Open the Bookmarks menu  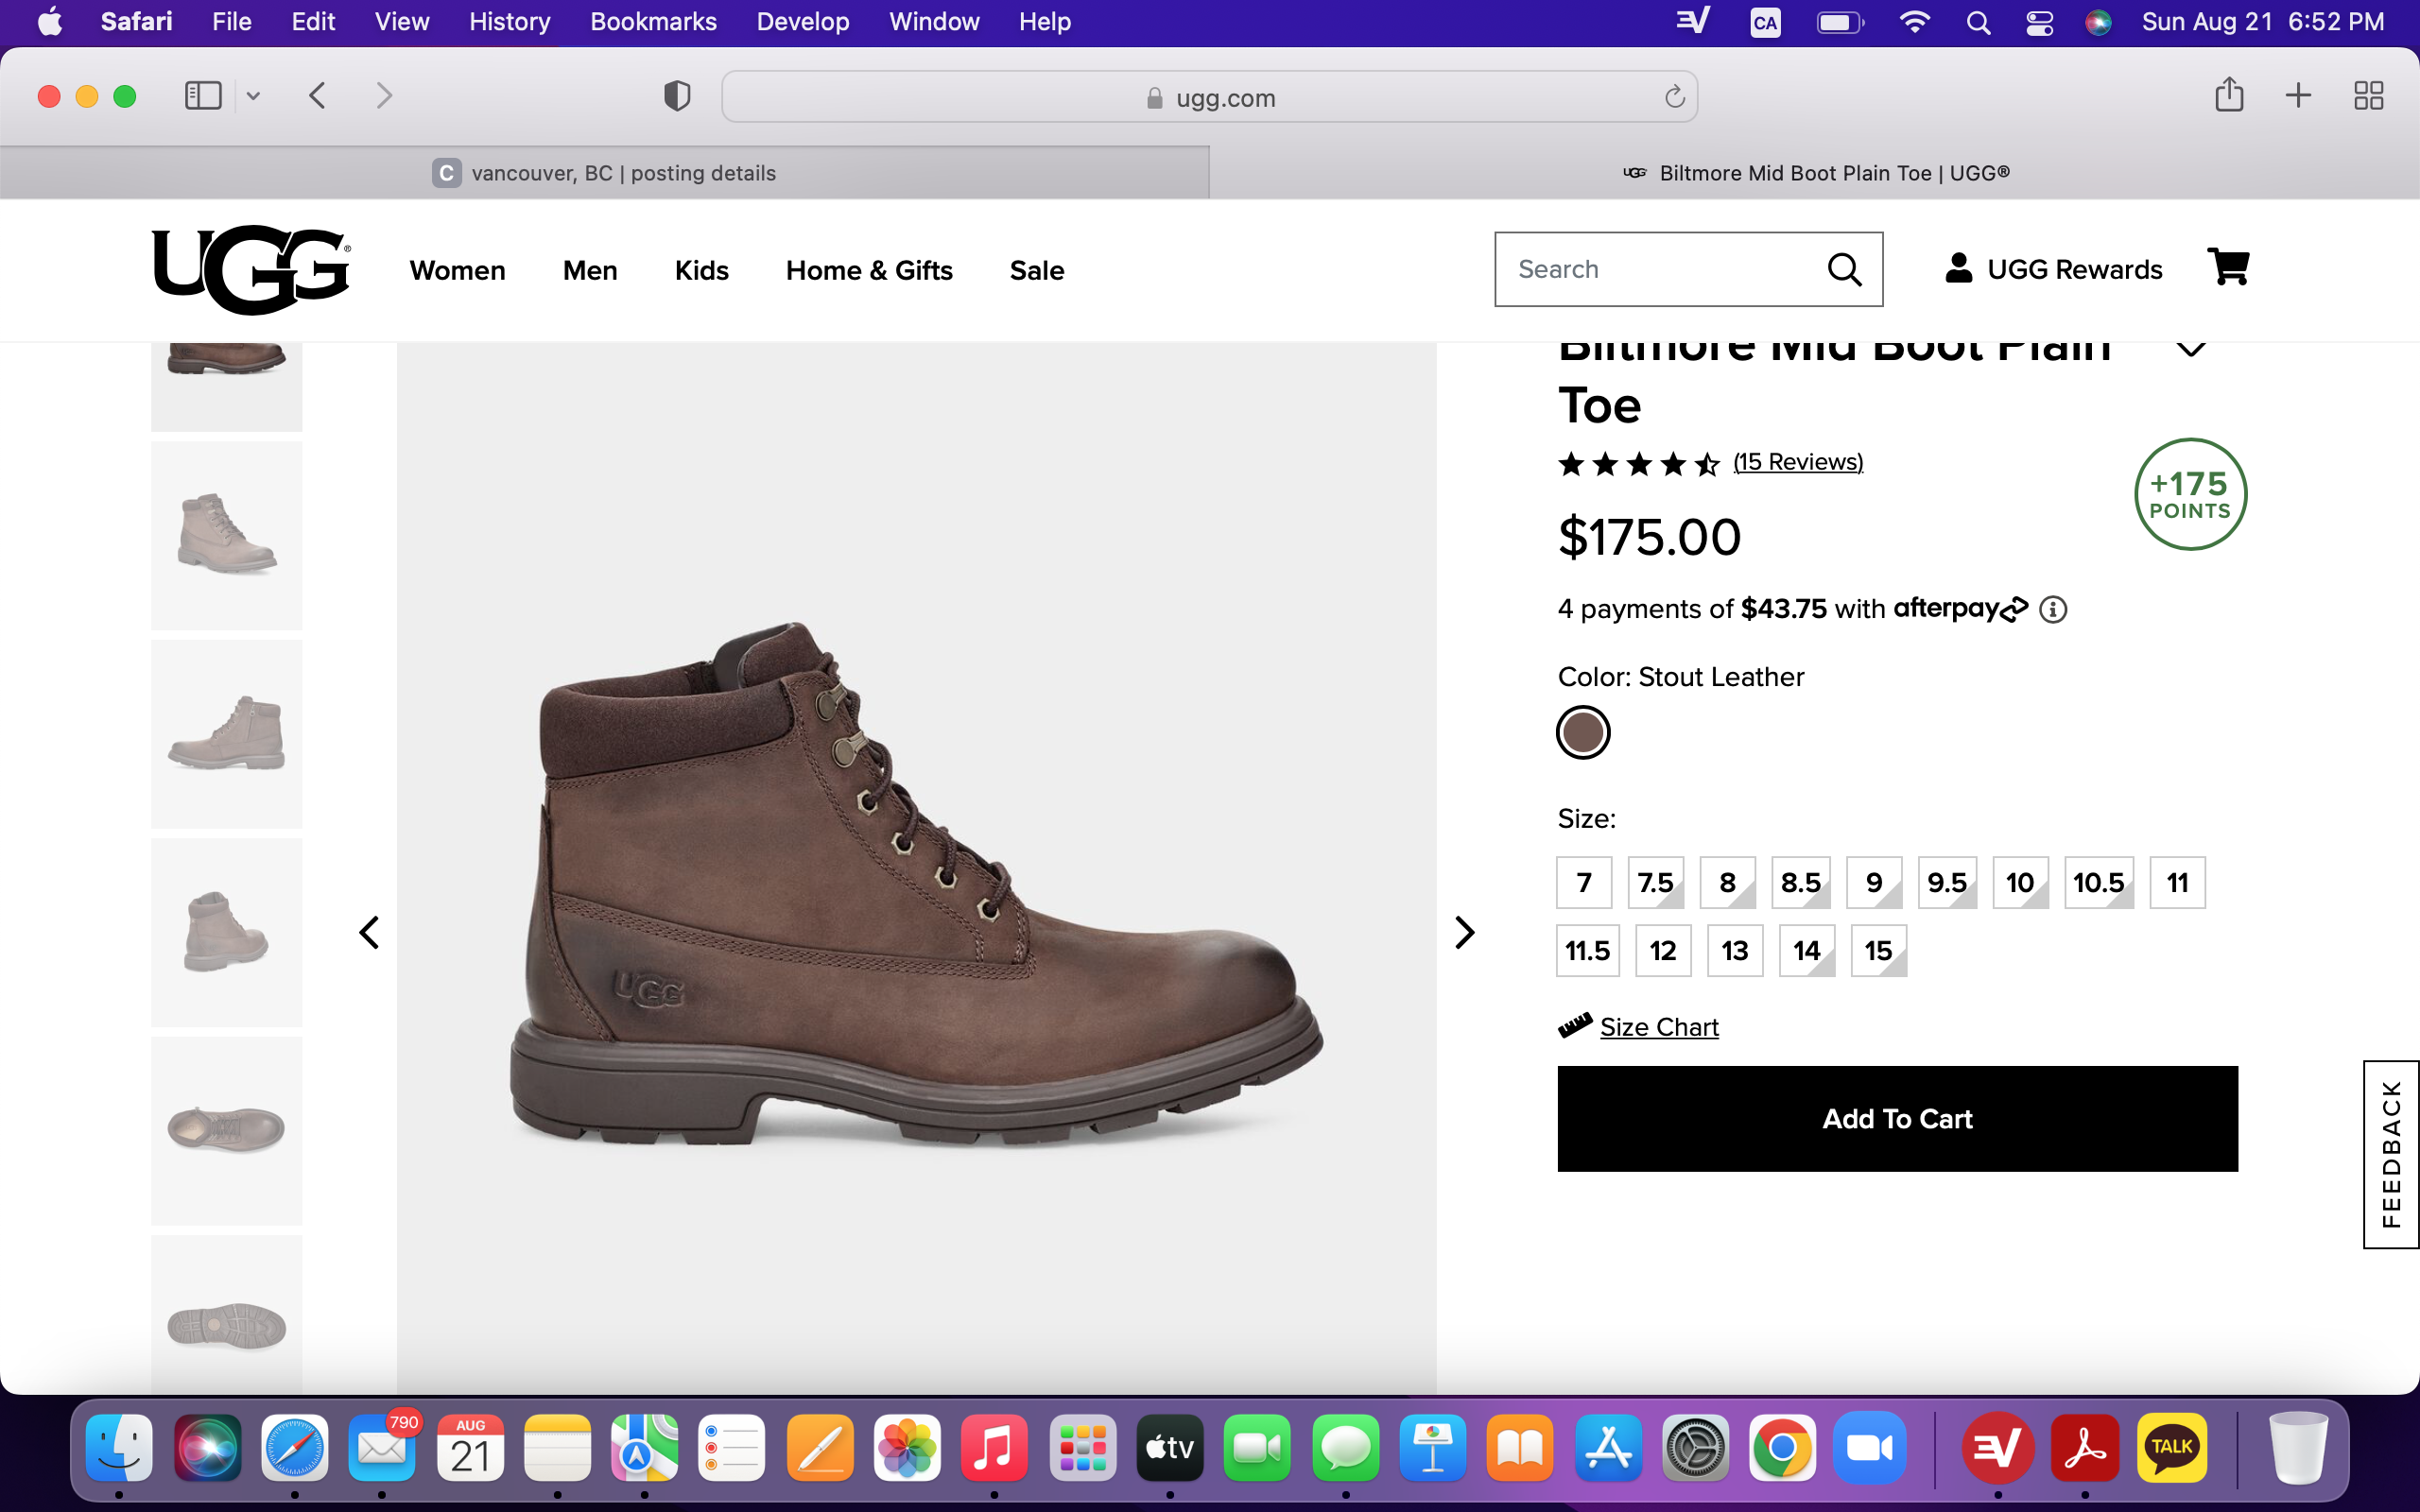[x=653, y=22]
